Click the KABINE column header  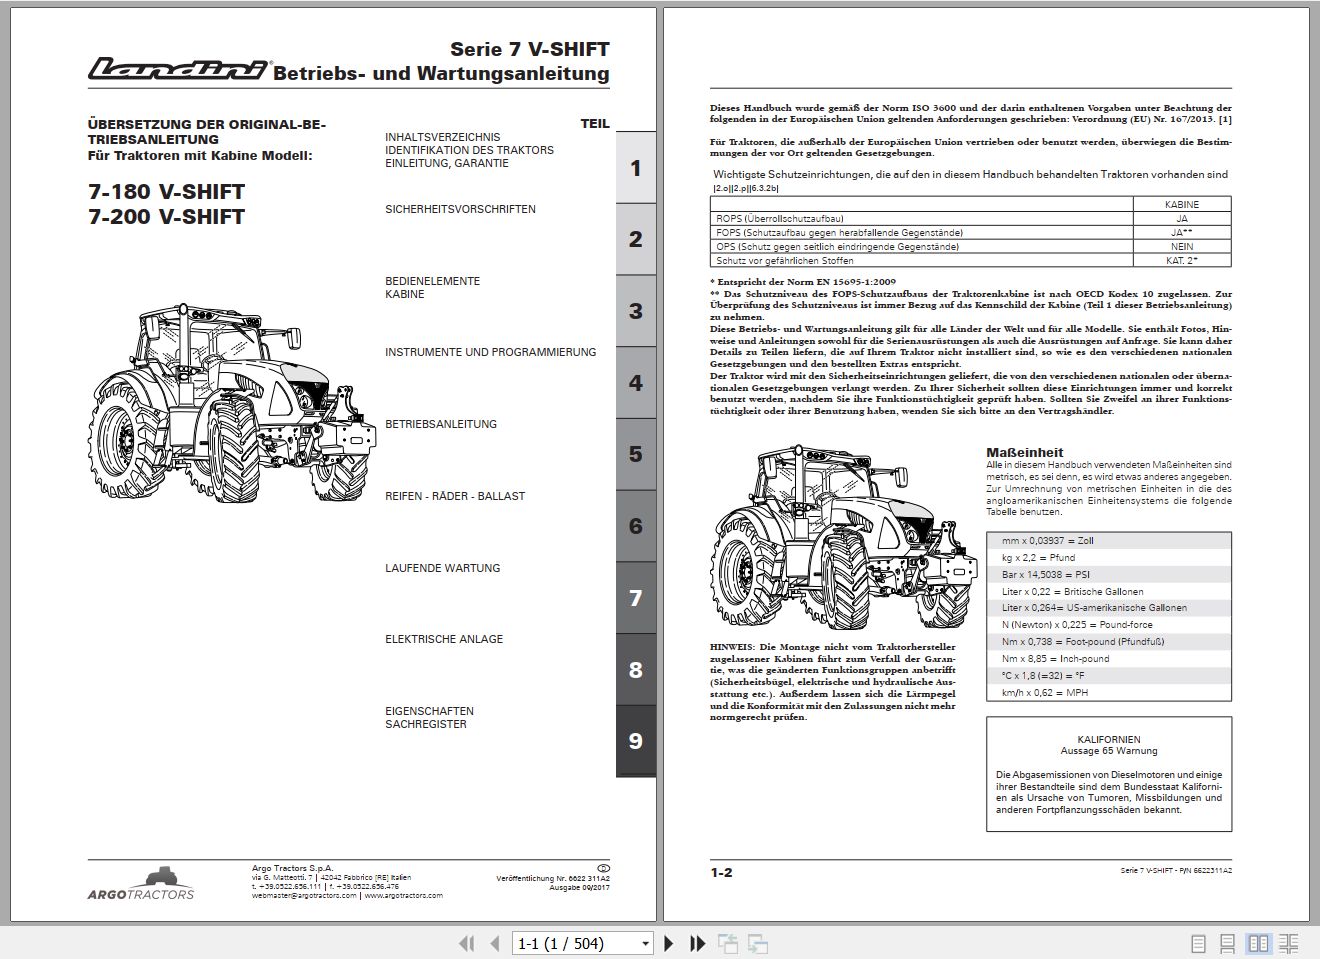(x=1182, y=204)
